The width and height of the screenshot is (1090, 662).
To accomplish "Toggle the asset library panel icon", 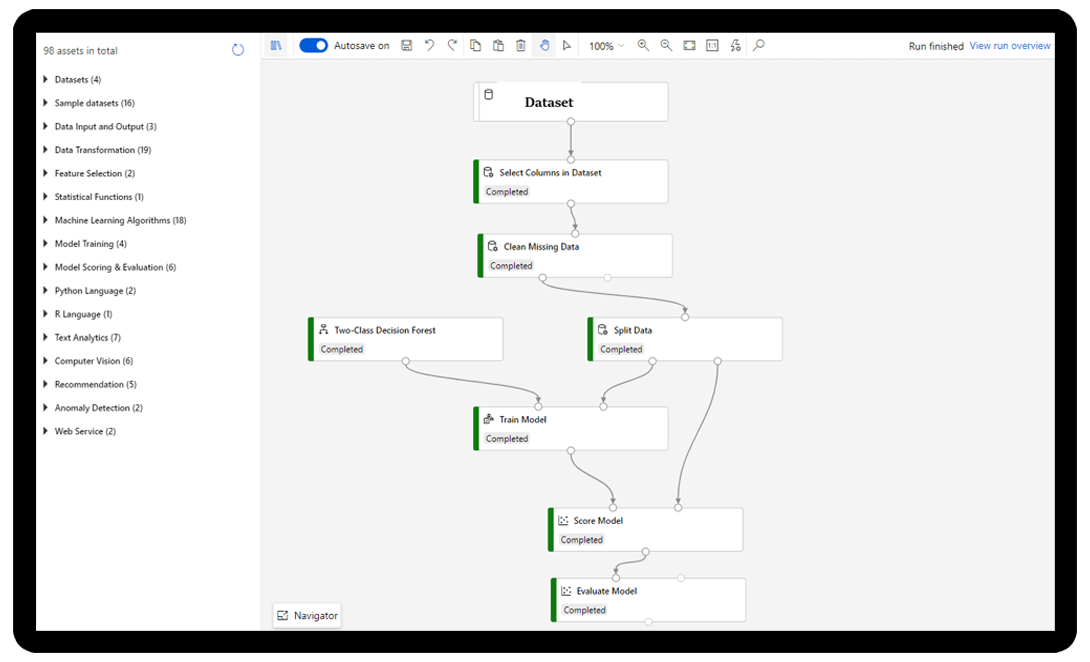I will click(277, 46).
